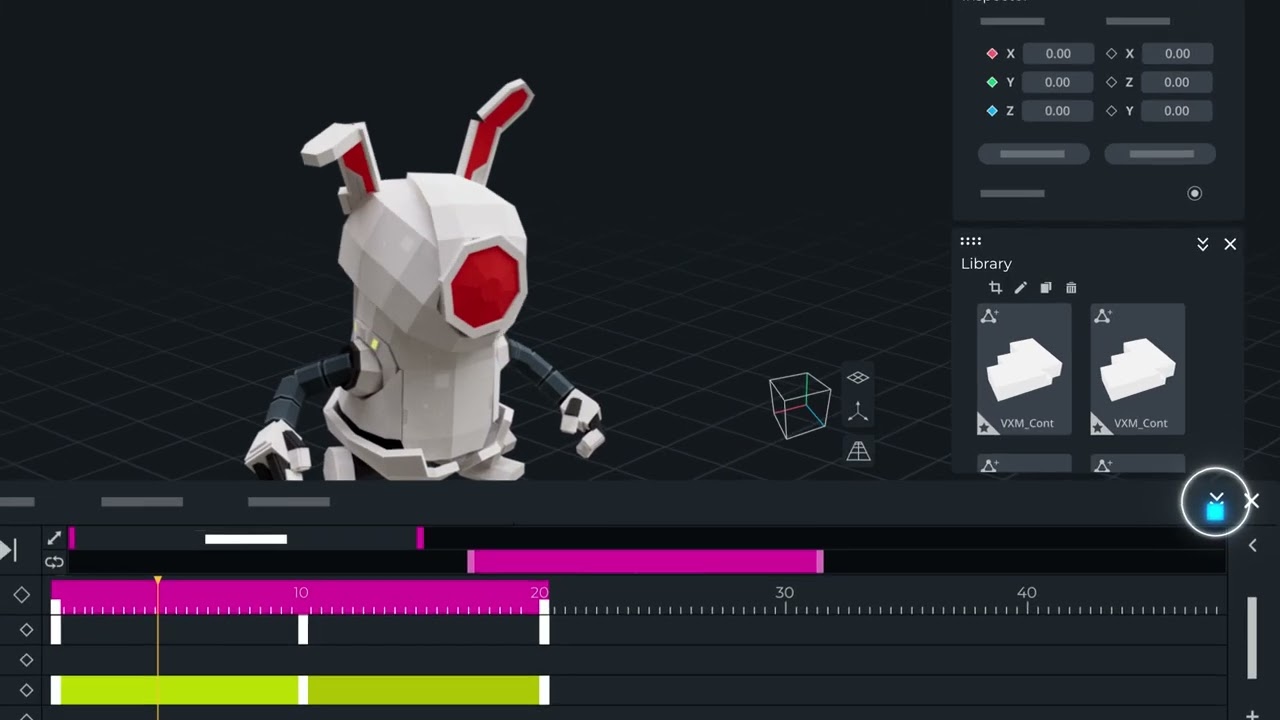Click the left chevron at timeline's right edge
The height and width of the screenshot is (720, 1280).
pyautogui.click(x=1253, y=545)
